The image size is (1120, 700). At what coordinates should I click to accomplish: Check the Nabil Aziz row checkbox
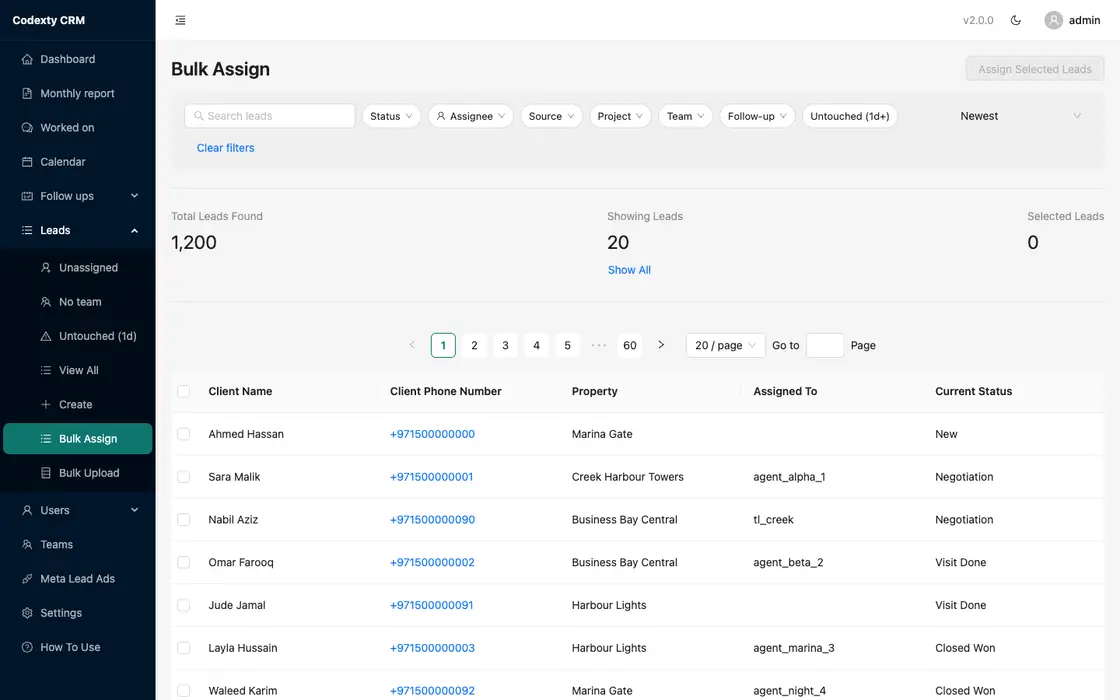pyautogui.click(x=184, y=520)
